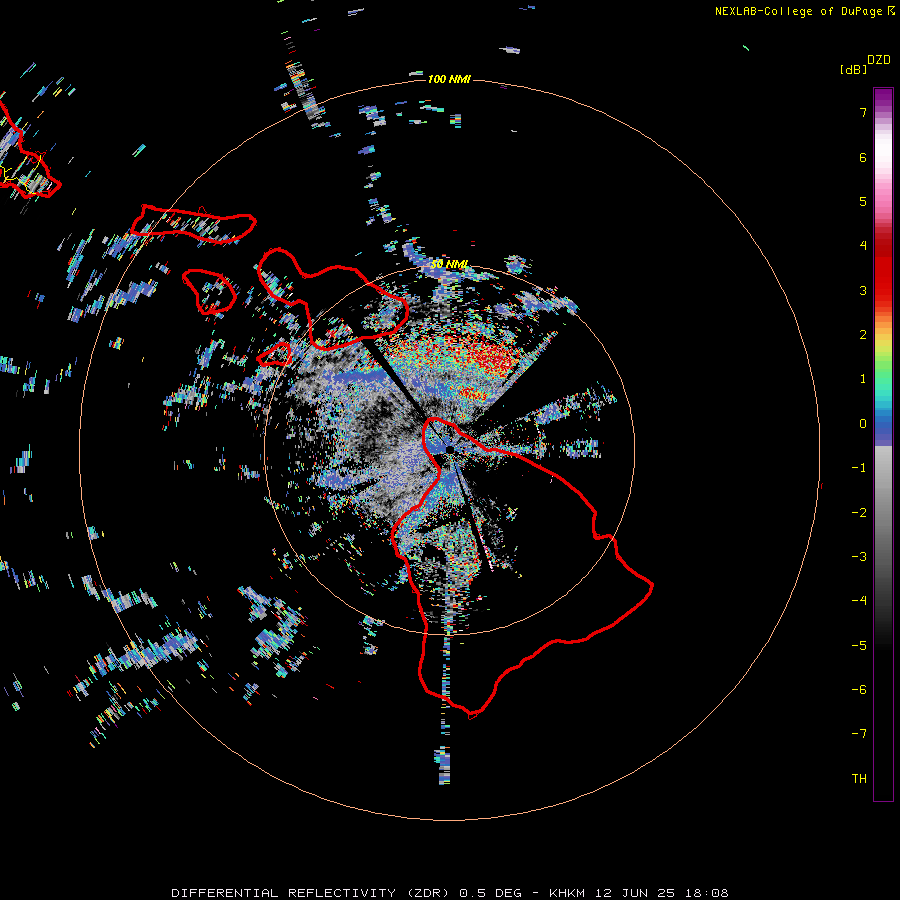The width and height of the screenshot is (900, 900).
Task: Click the 50 NMI range ring label
Action: coord(449,264)
